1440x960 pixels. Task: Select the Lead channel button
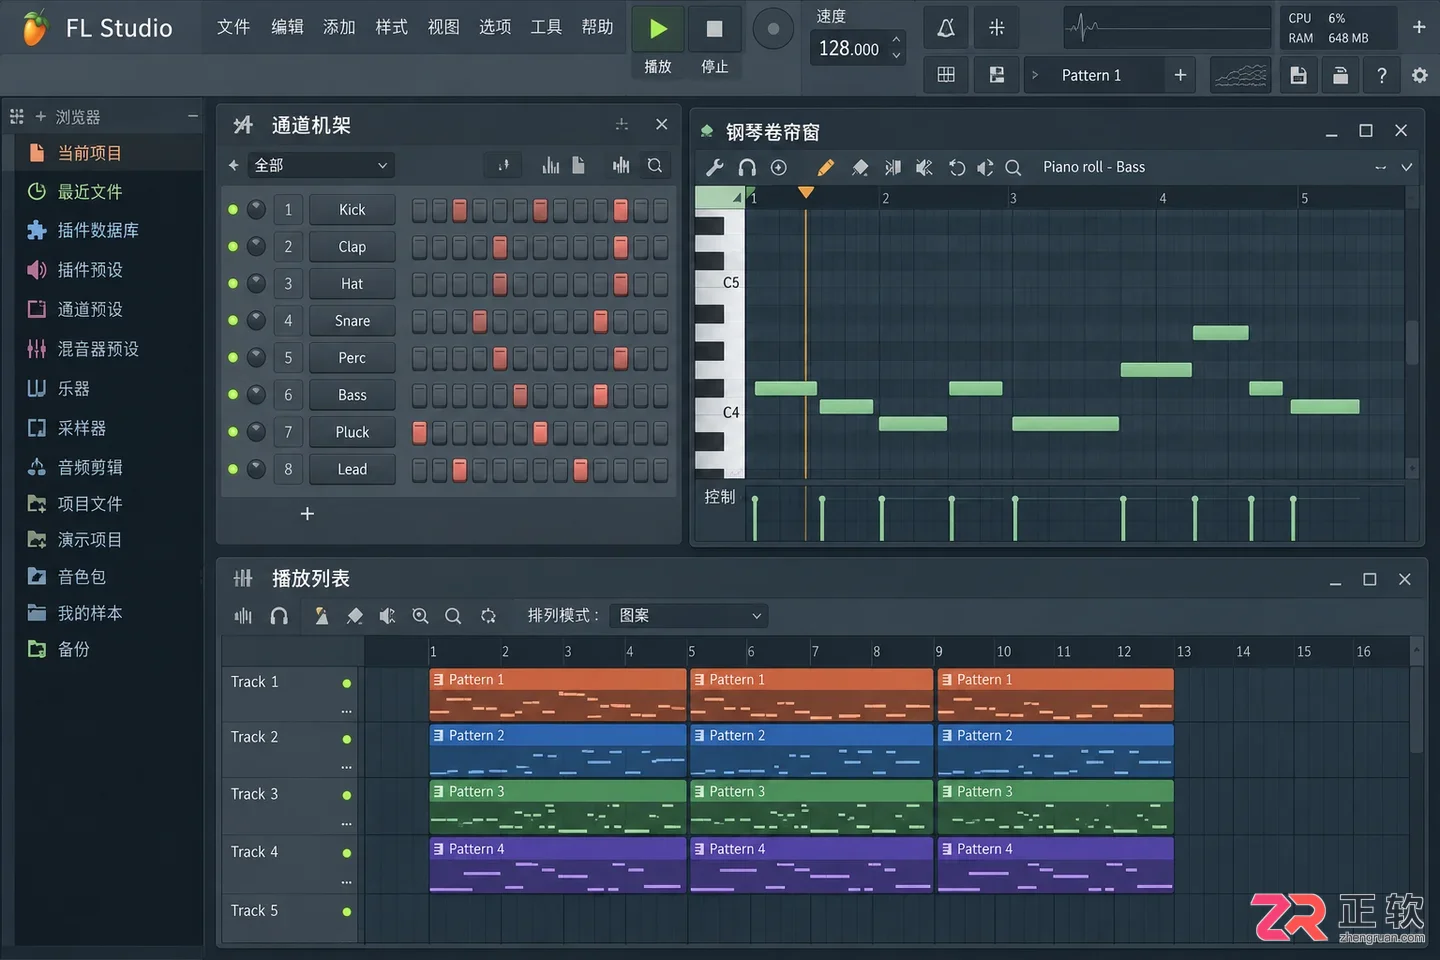[x=352, y=469]
